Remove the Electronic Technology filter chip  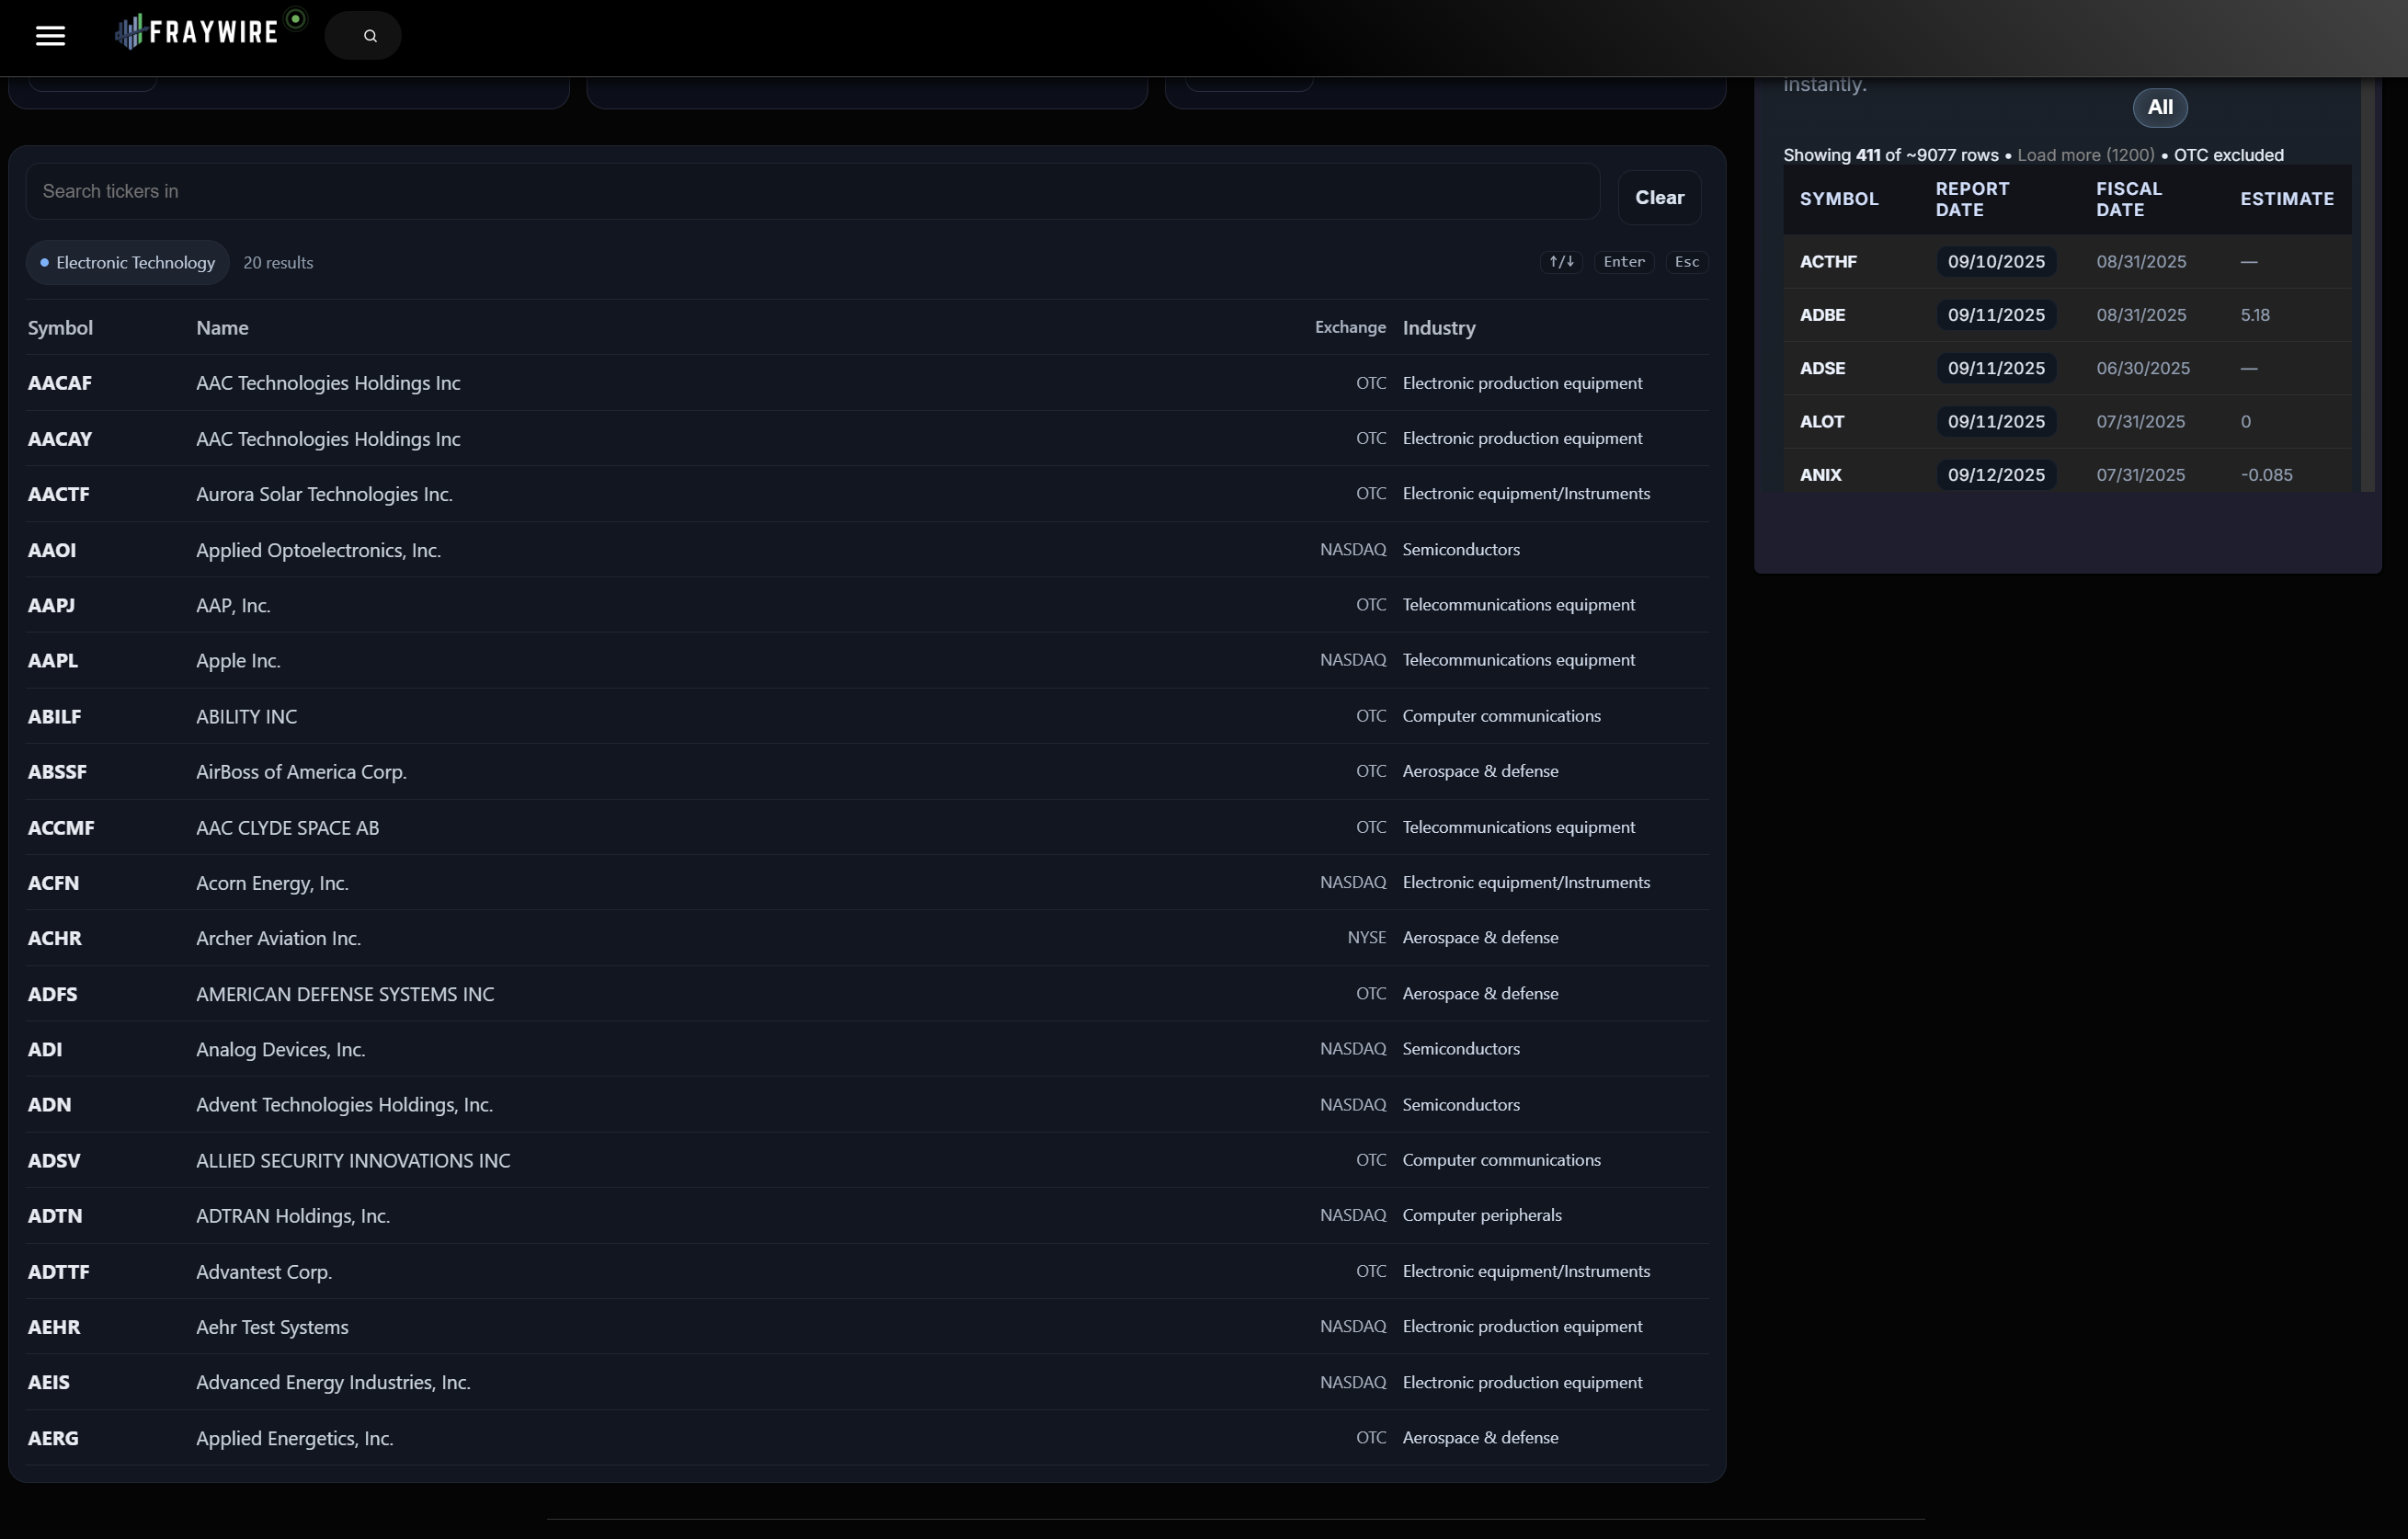127,263
